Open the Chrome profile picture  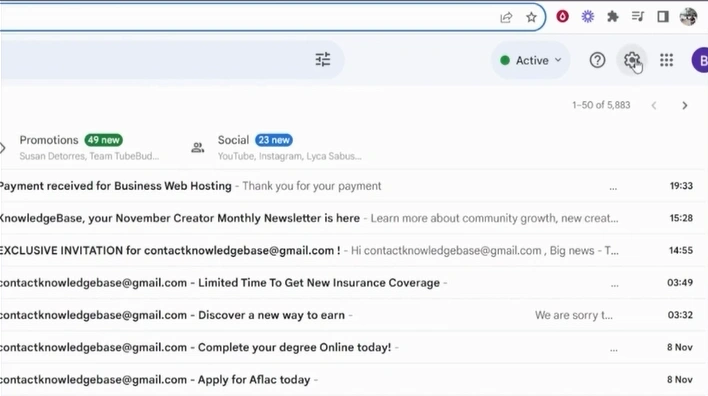coord(688,17)
